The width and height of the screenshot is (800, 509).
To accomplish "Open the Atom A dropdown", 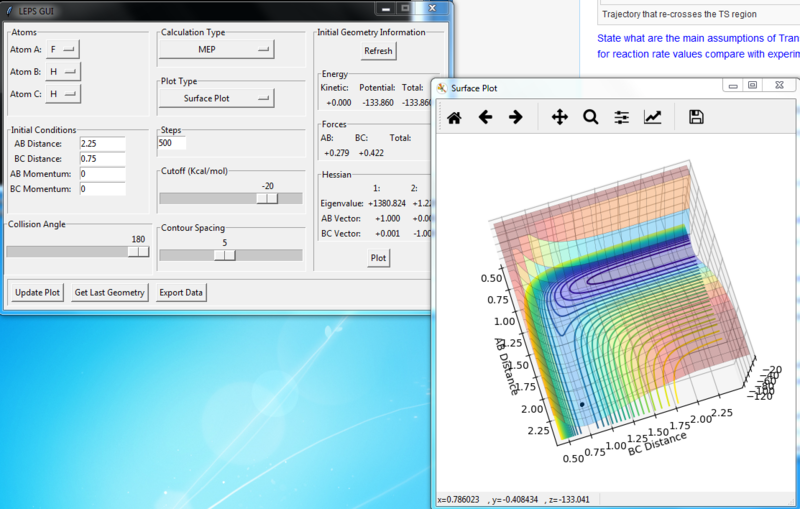I will coord(62,48).
